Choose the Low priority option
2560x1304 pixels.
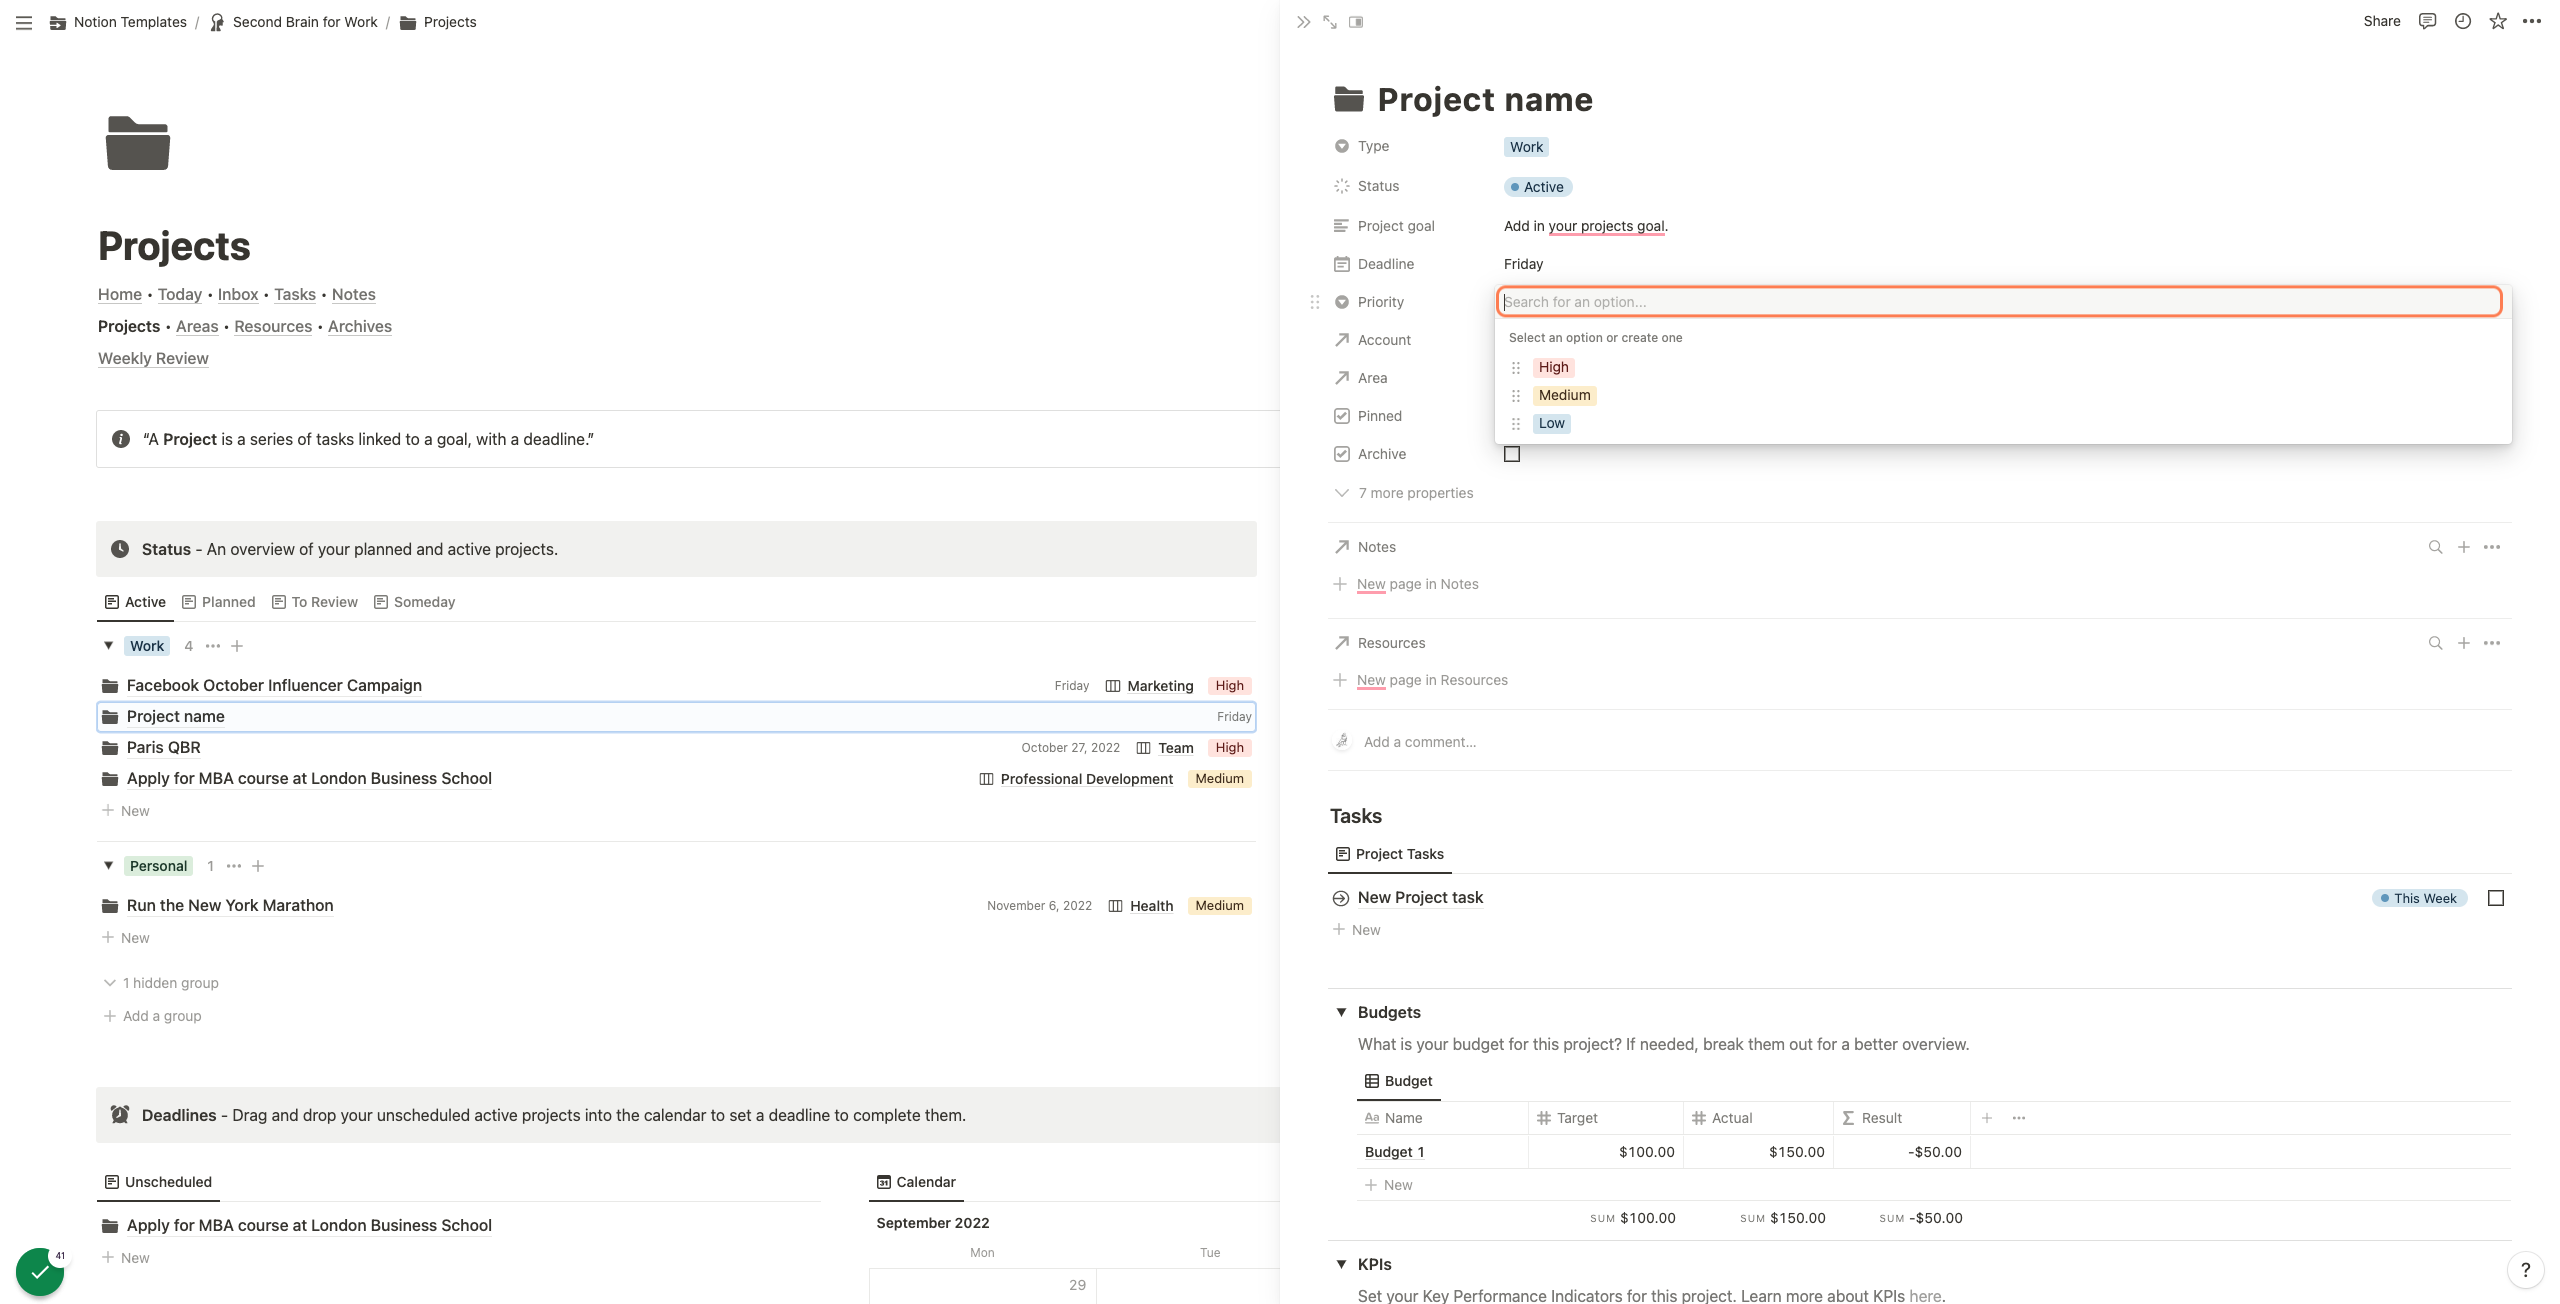coord(1552,423)
